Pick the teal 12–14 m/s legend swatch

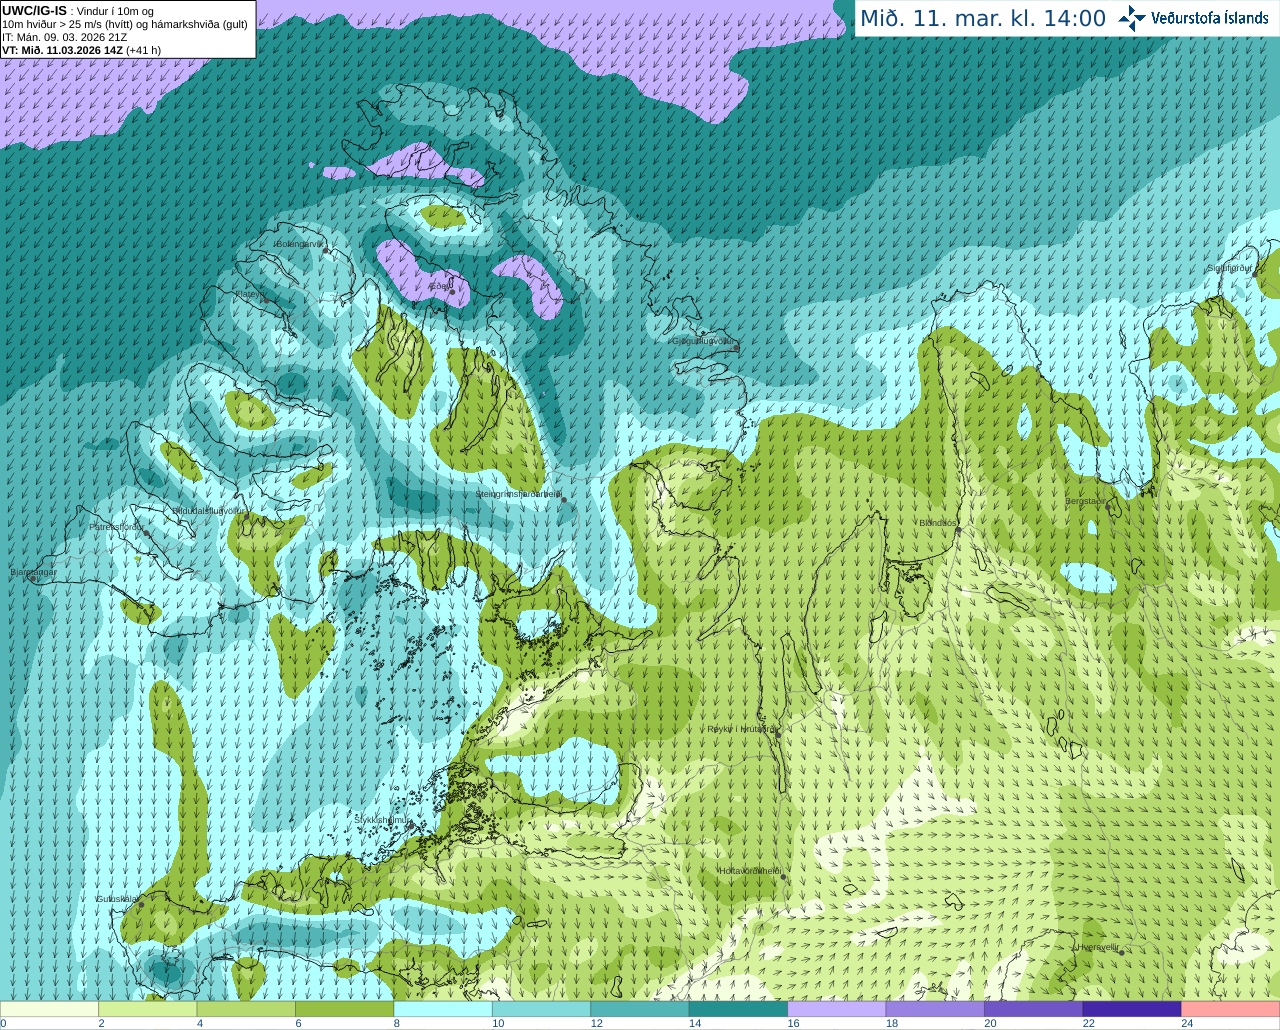[640, 1009]
